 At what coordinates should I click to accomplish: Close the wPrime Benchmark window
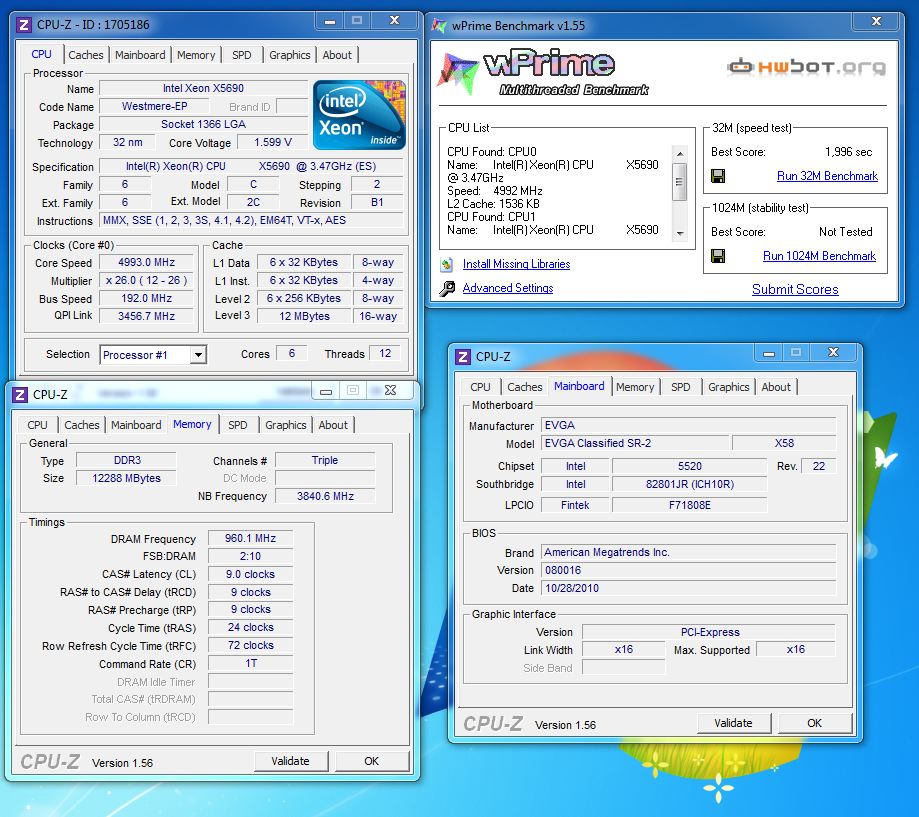(x=876, y=22)
